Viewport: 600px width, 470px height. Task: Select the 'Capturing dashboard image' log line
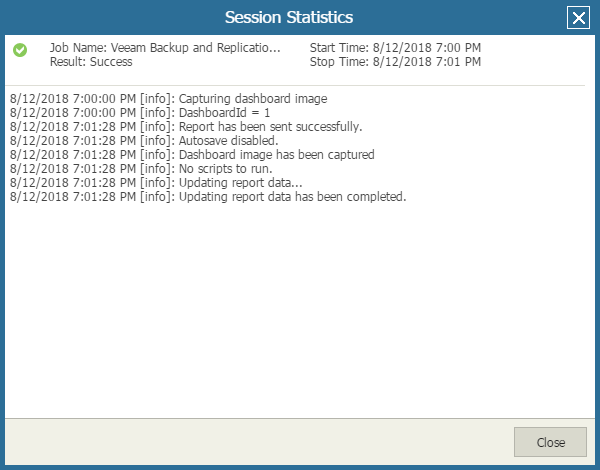(168, 99)
